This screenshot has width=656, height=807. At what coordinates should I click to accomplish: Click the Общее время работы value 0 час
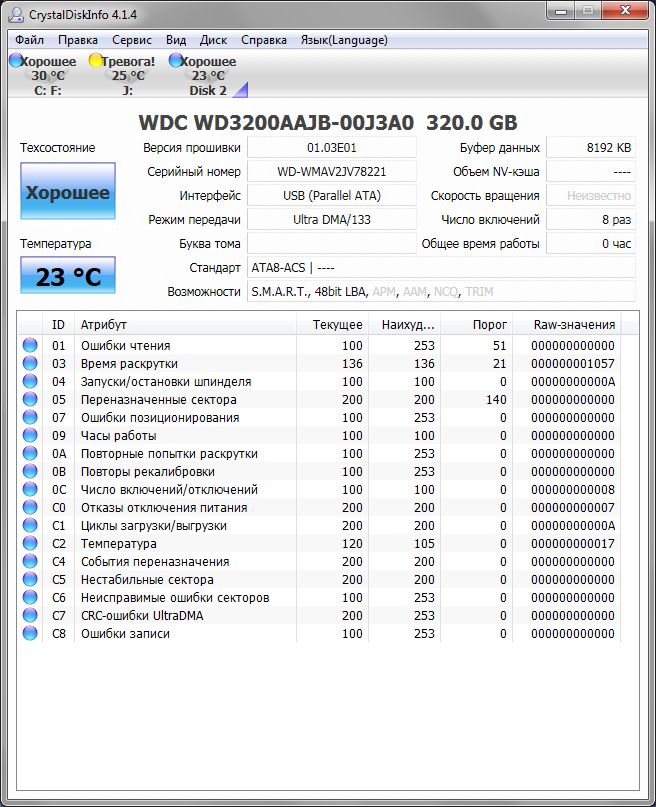[x=591, y=243]
